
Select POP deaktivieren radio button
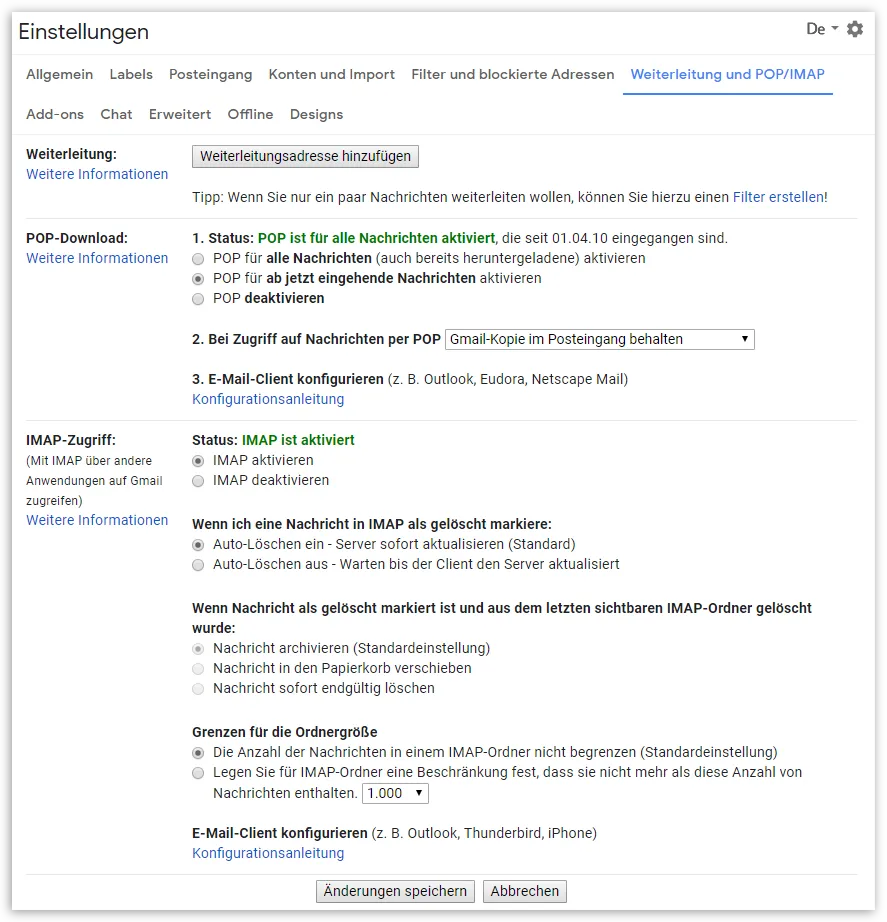(x=198, y=299)
